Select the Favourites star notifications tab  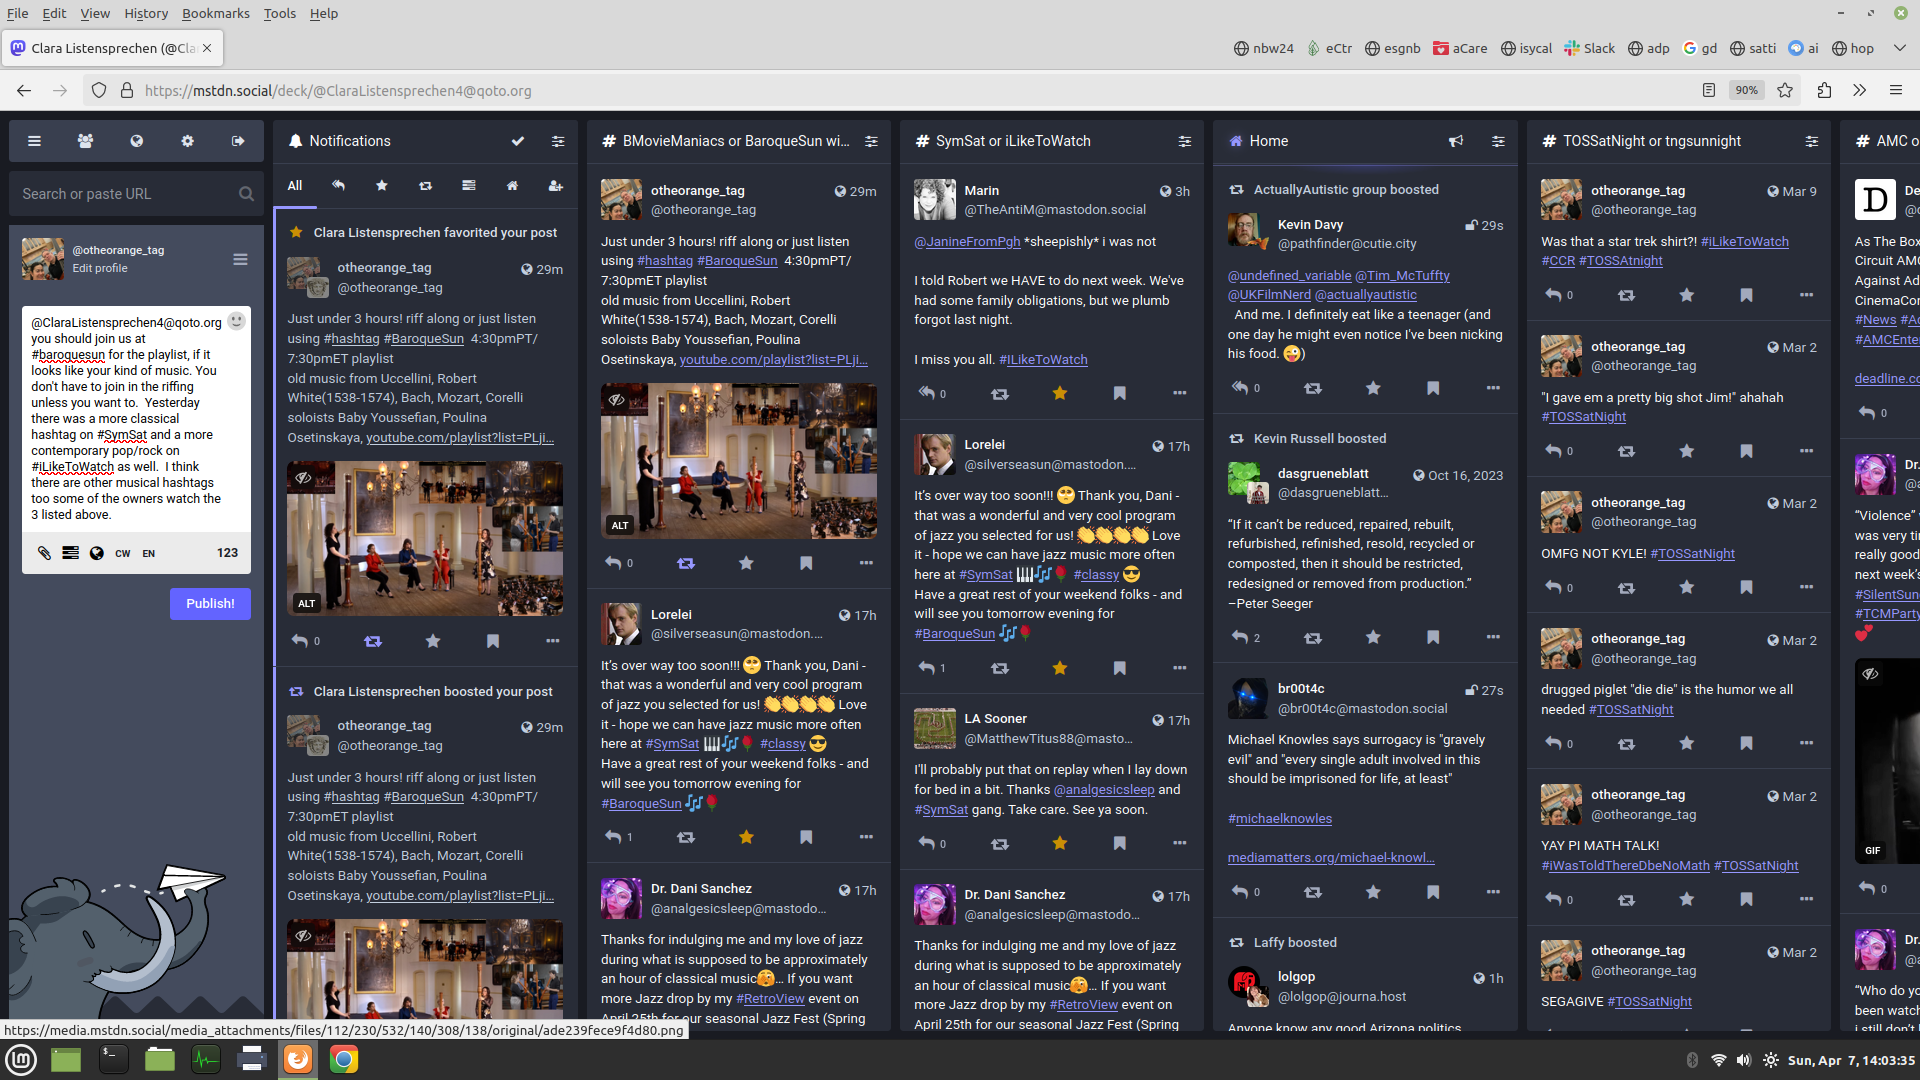tap(381, 185)
